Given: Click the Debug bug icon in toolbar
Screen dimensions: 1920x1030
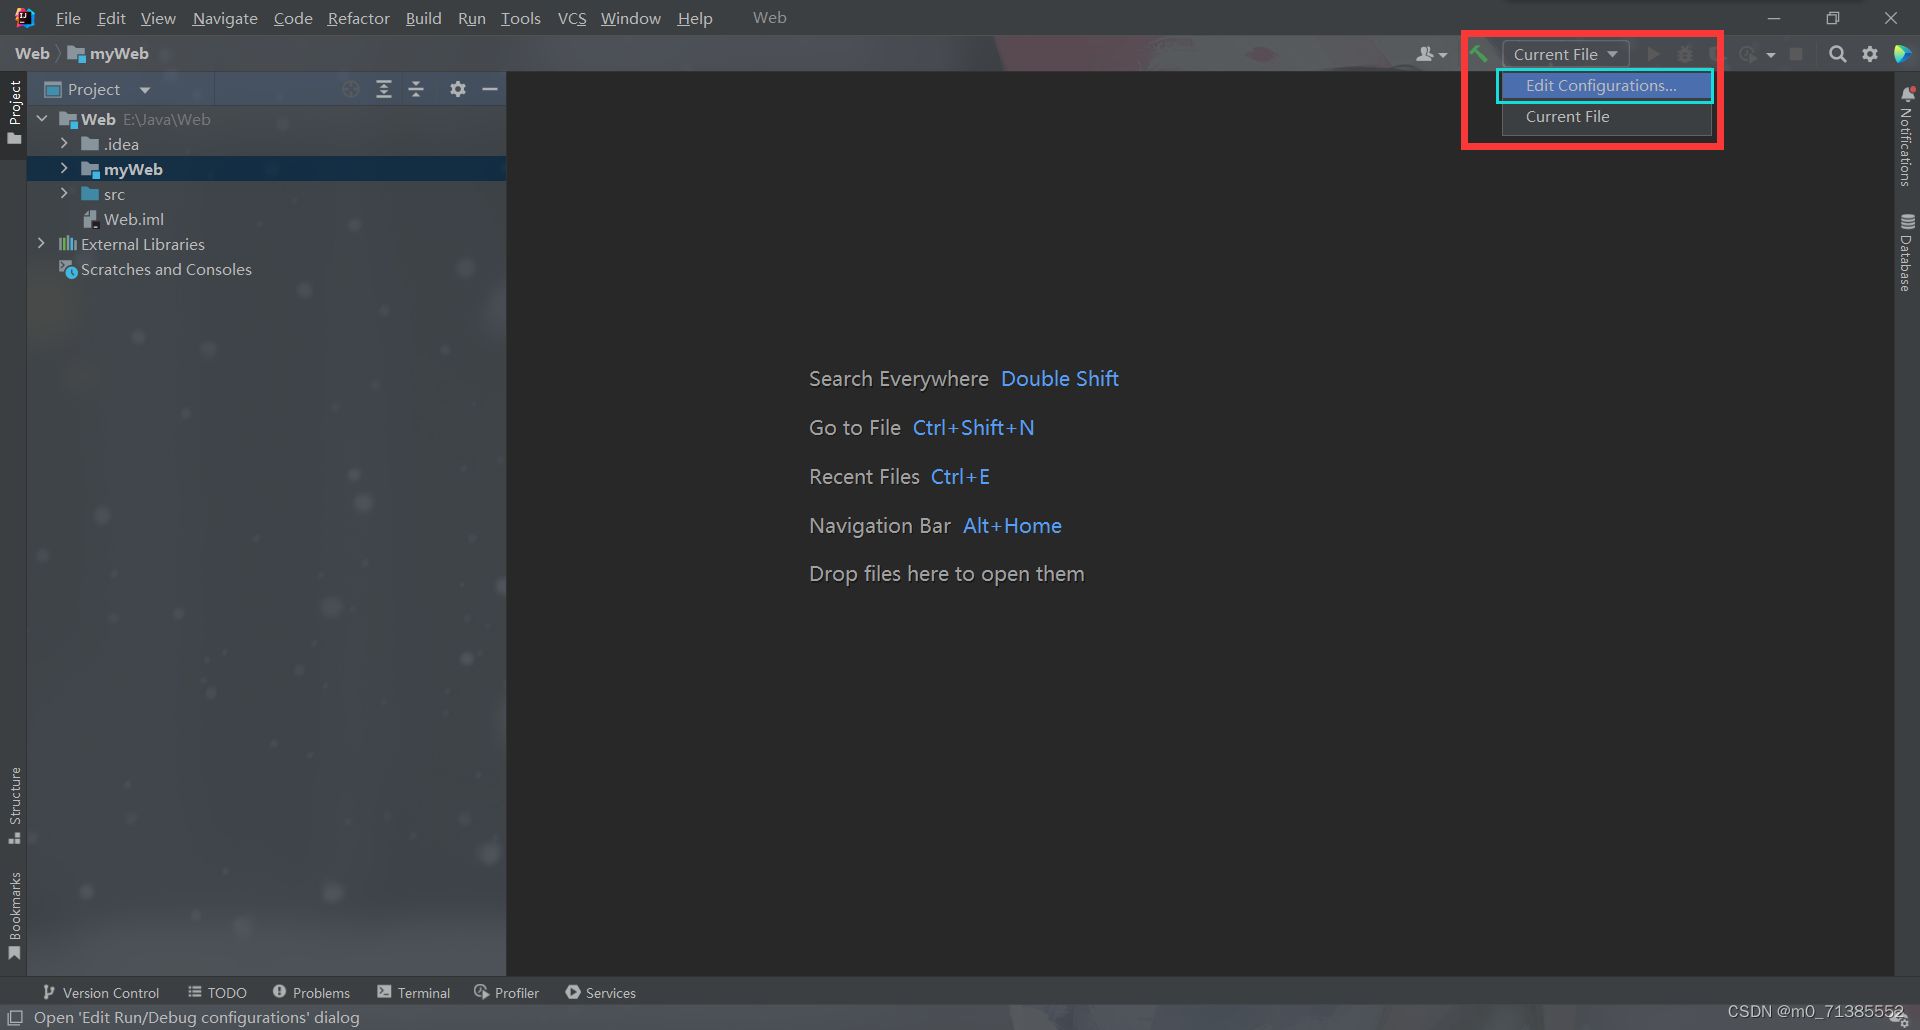Looking at the screenshot, I should (1685, 54).
